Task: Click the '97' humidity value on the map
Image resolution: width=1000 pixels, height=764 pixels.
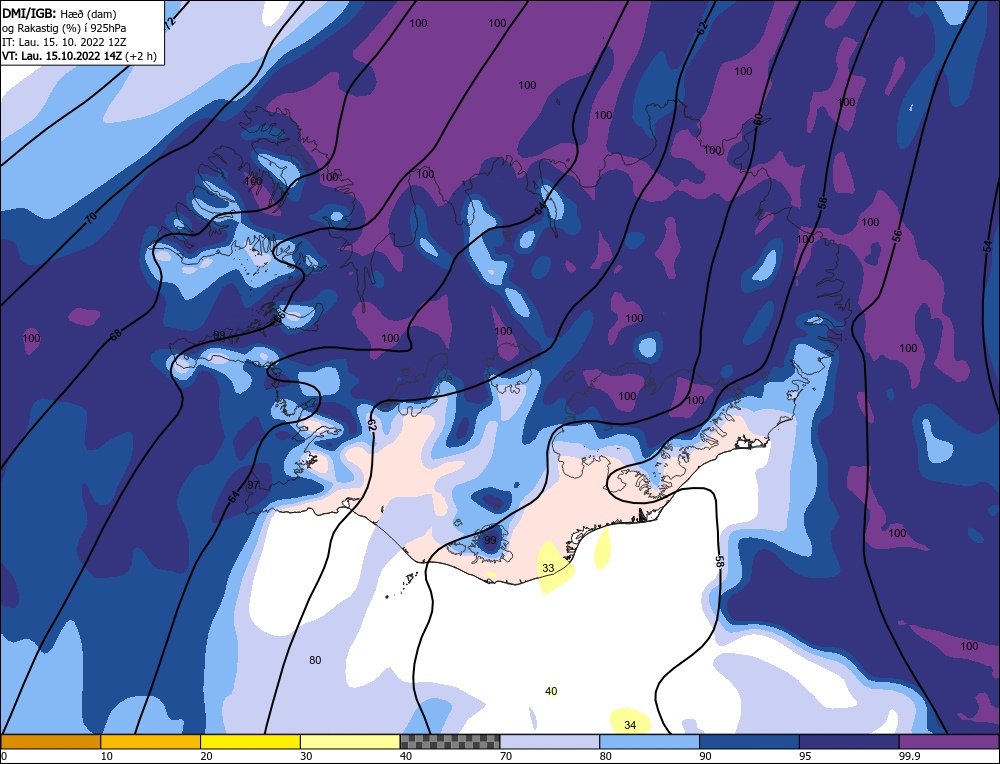Action: tap(253, 485)
